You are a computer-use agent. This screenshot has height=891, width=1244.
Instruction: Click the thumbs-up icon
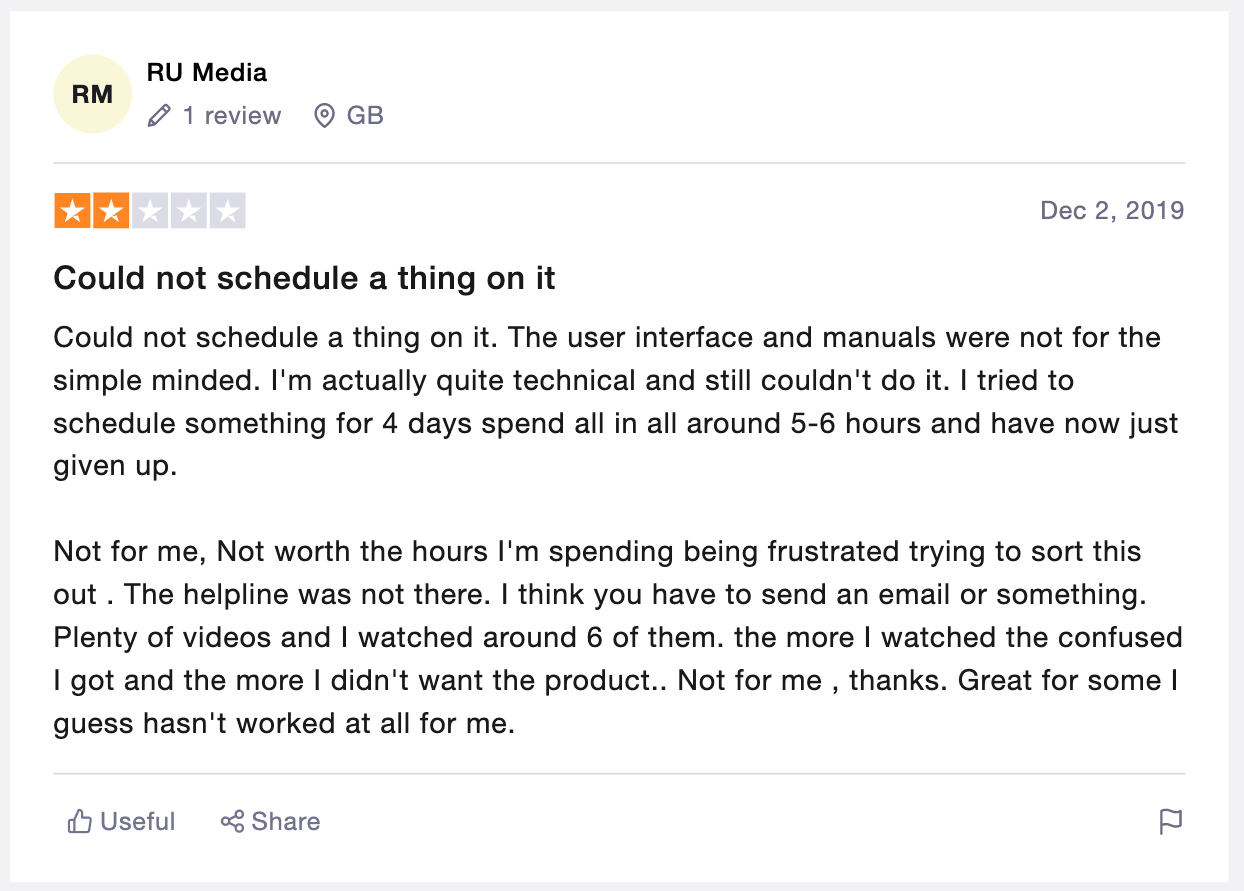80,822
